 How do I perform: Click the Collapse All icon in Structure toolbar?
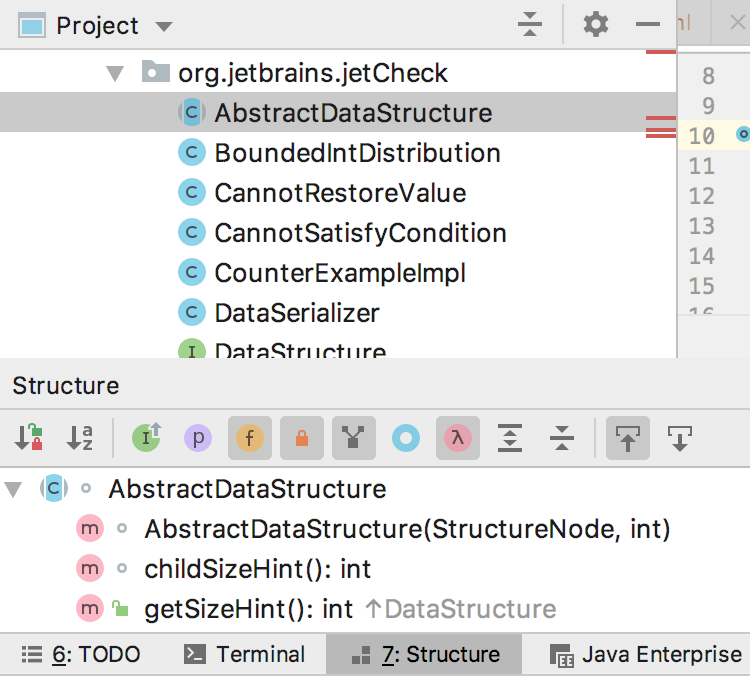562,438
